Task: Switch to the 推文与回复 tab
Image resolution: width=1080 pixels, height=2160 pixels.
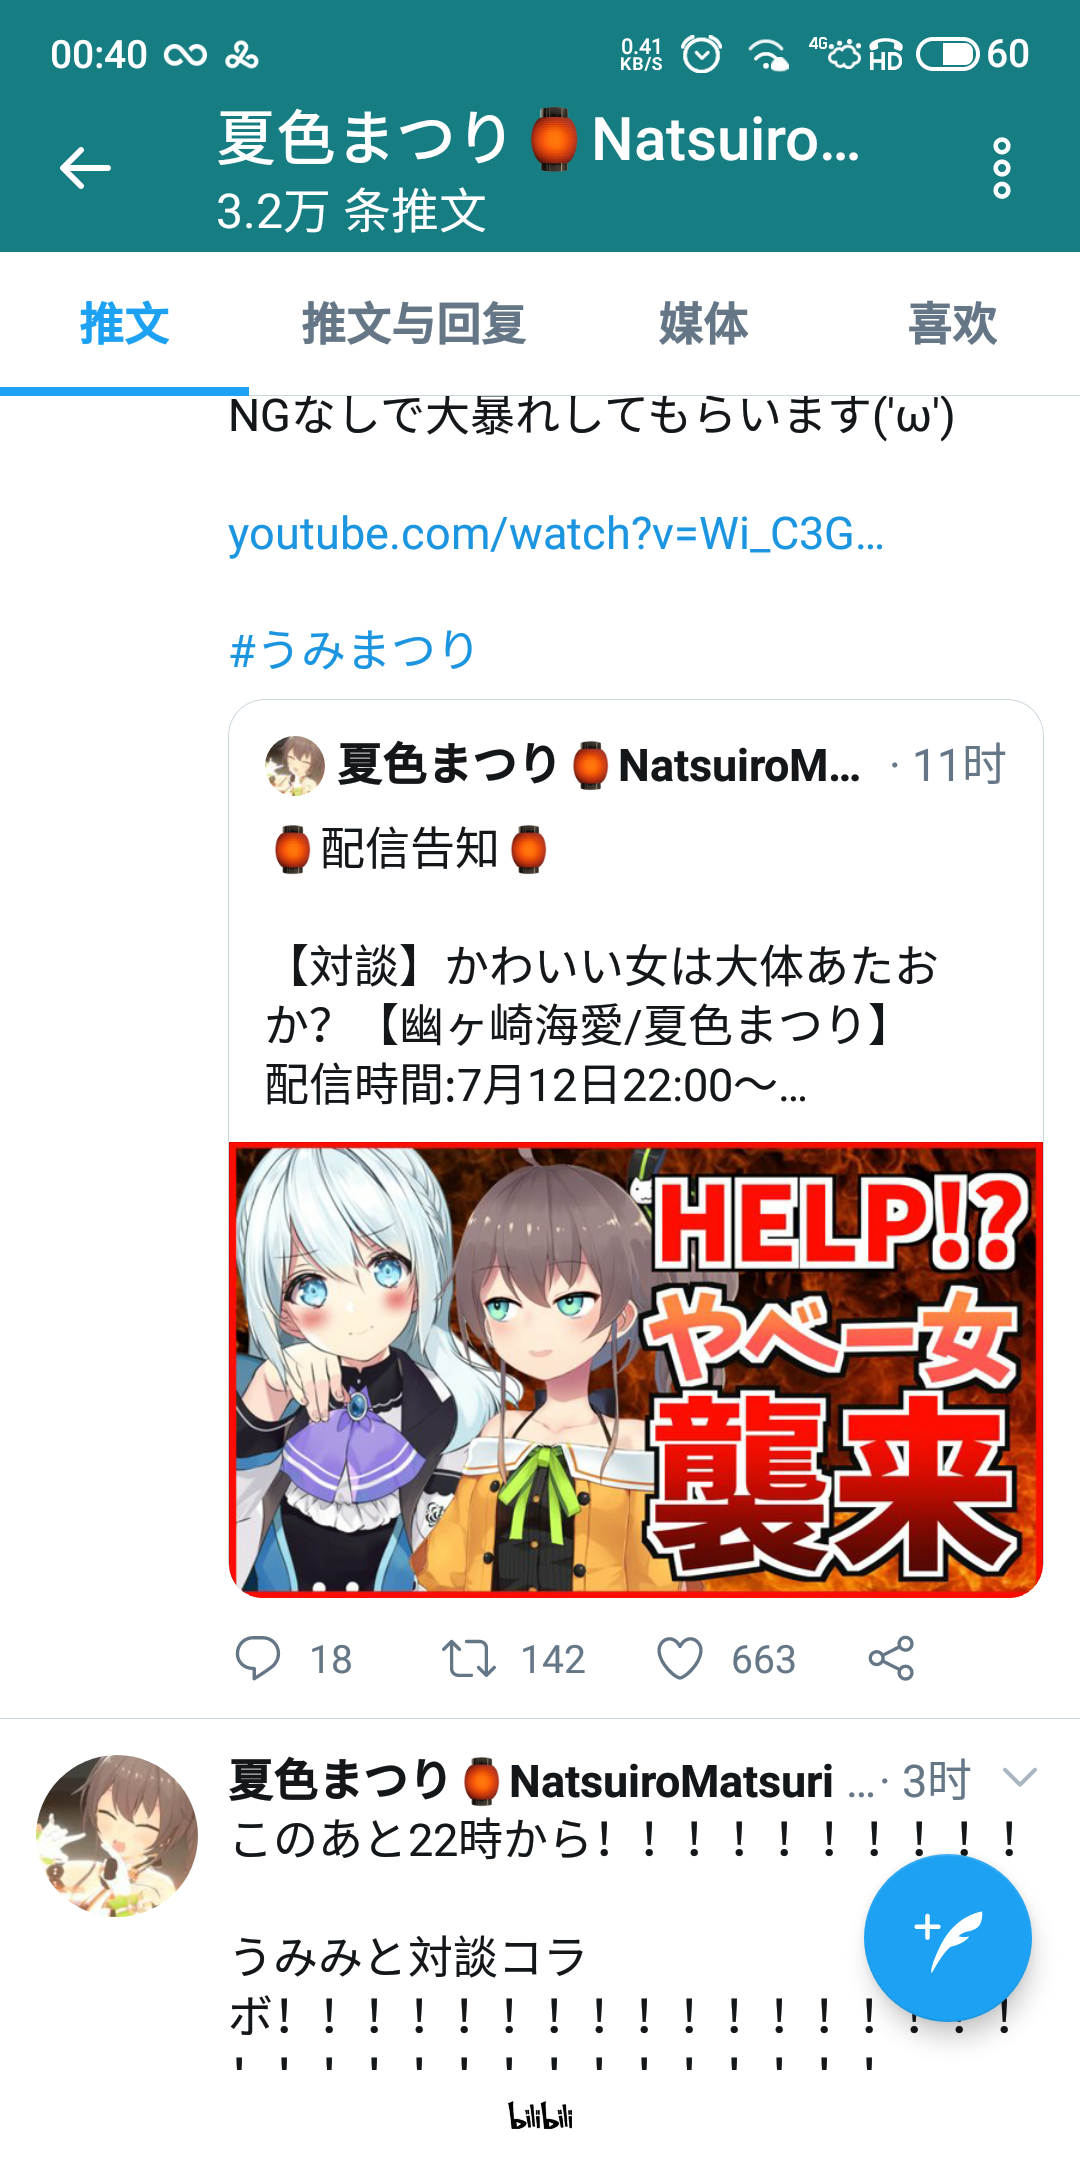Action: [x=413, y=324]
